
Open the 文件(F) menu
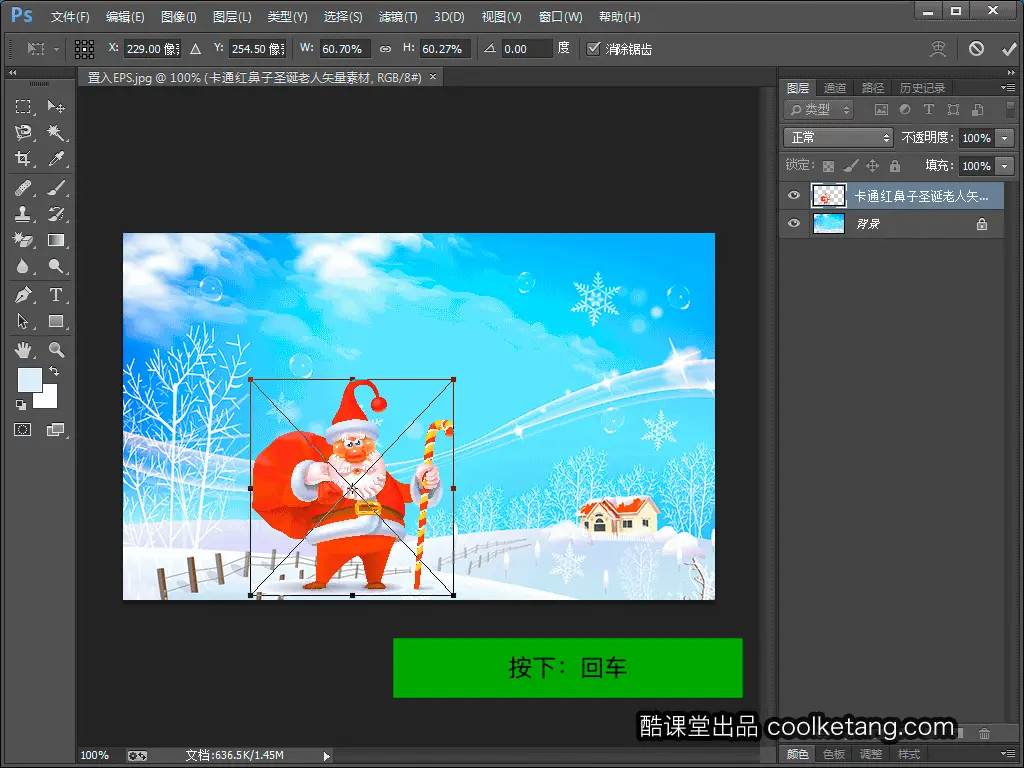tap(70, 17)
